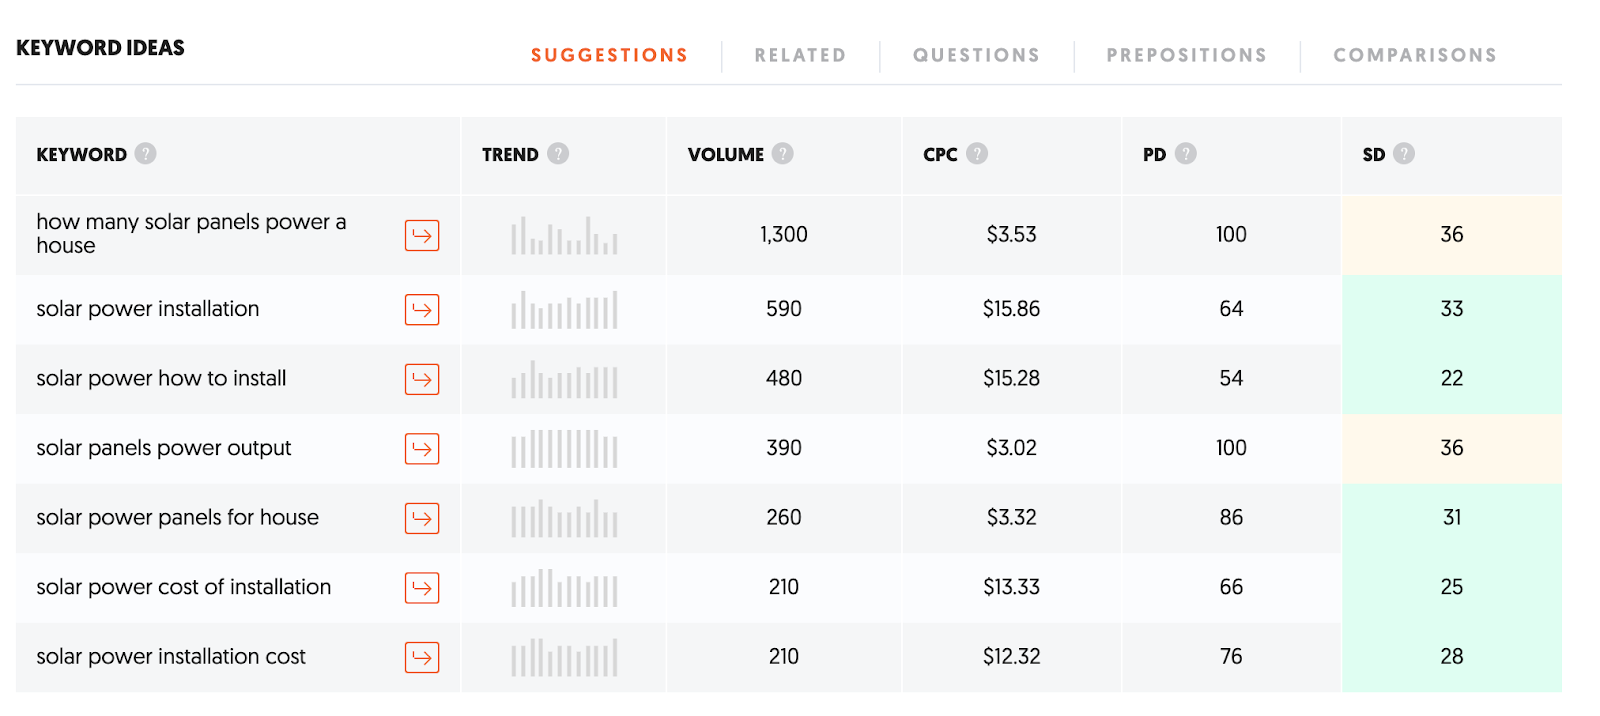Image resolution: width=1600 pixels, height=716 pixels.
Task: Click arrow icon for 'solar power cost of installation'
Action: [422, 588]
